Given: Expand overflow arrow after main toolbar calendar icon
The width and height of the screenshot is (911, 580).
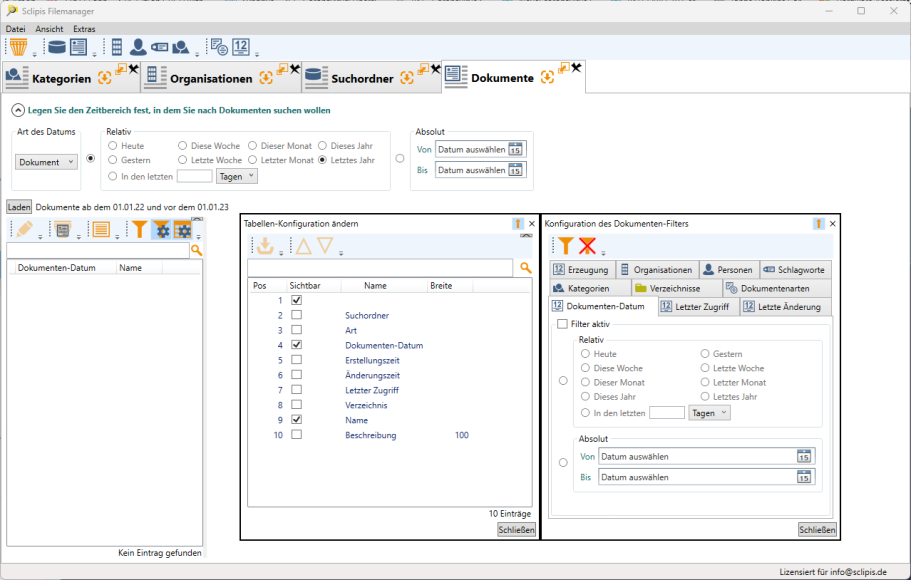Looking at the screenshot, I should (x=257, y=54).
